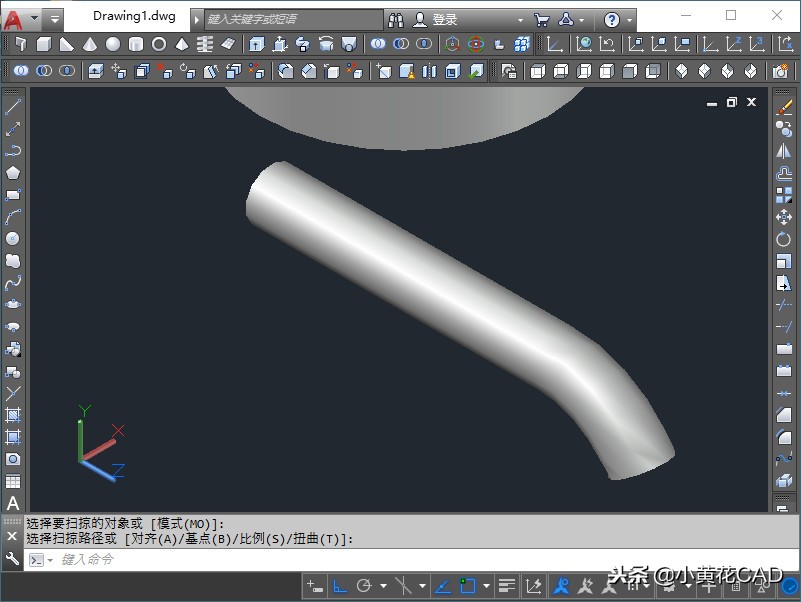
Task: Switch to the Drawing1.dwg file tab
Action: pyautogui.click(x=134, y=15)
